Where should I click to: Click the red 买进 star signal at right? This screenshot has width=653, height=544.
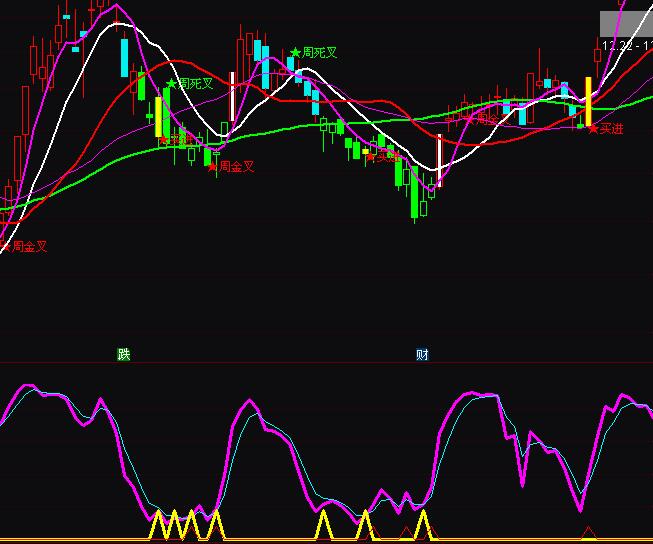593,128
